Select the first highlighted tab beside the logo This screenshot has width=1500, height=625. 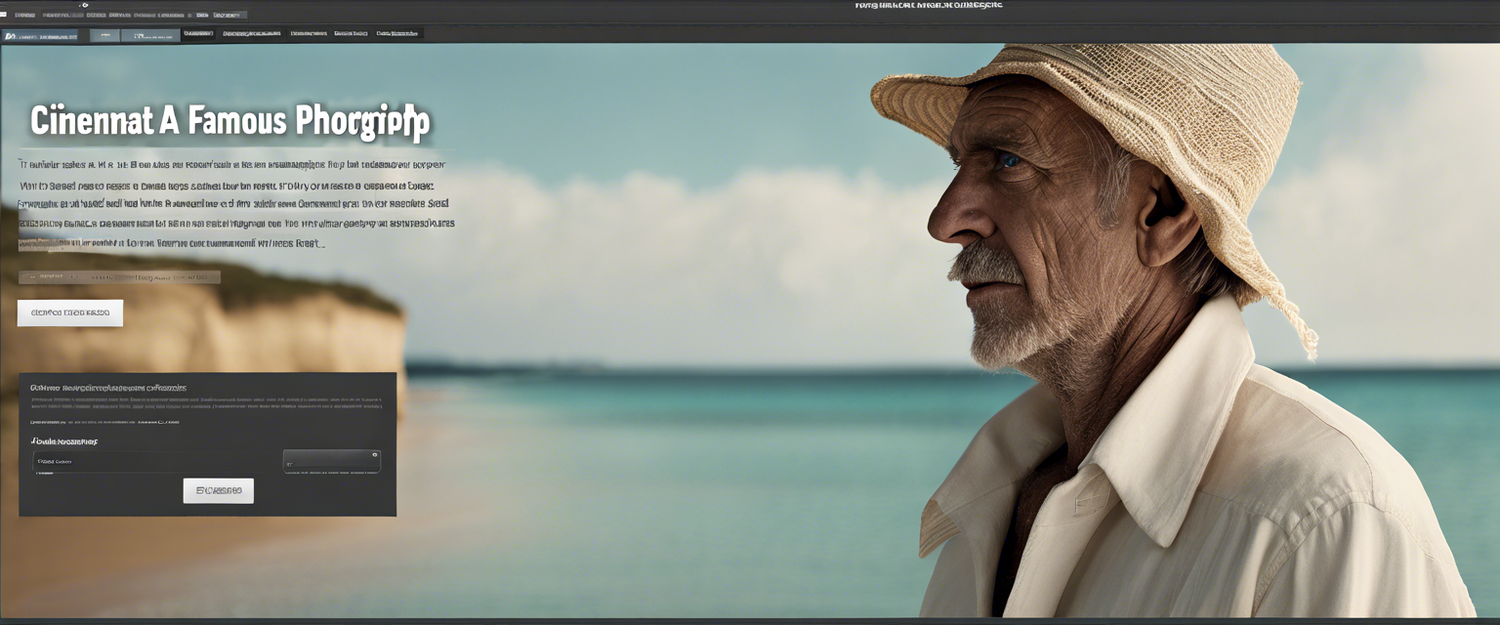104,35
